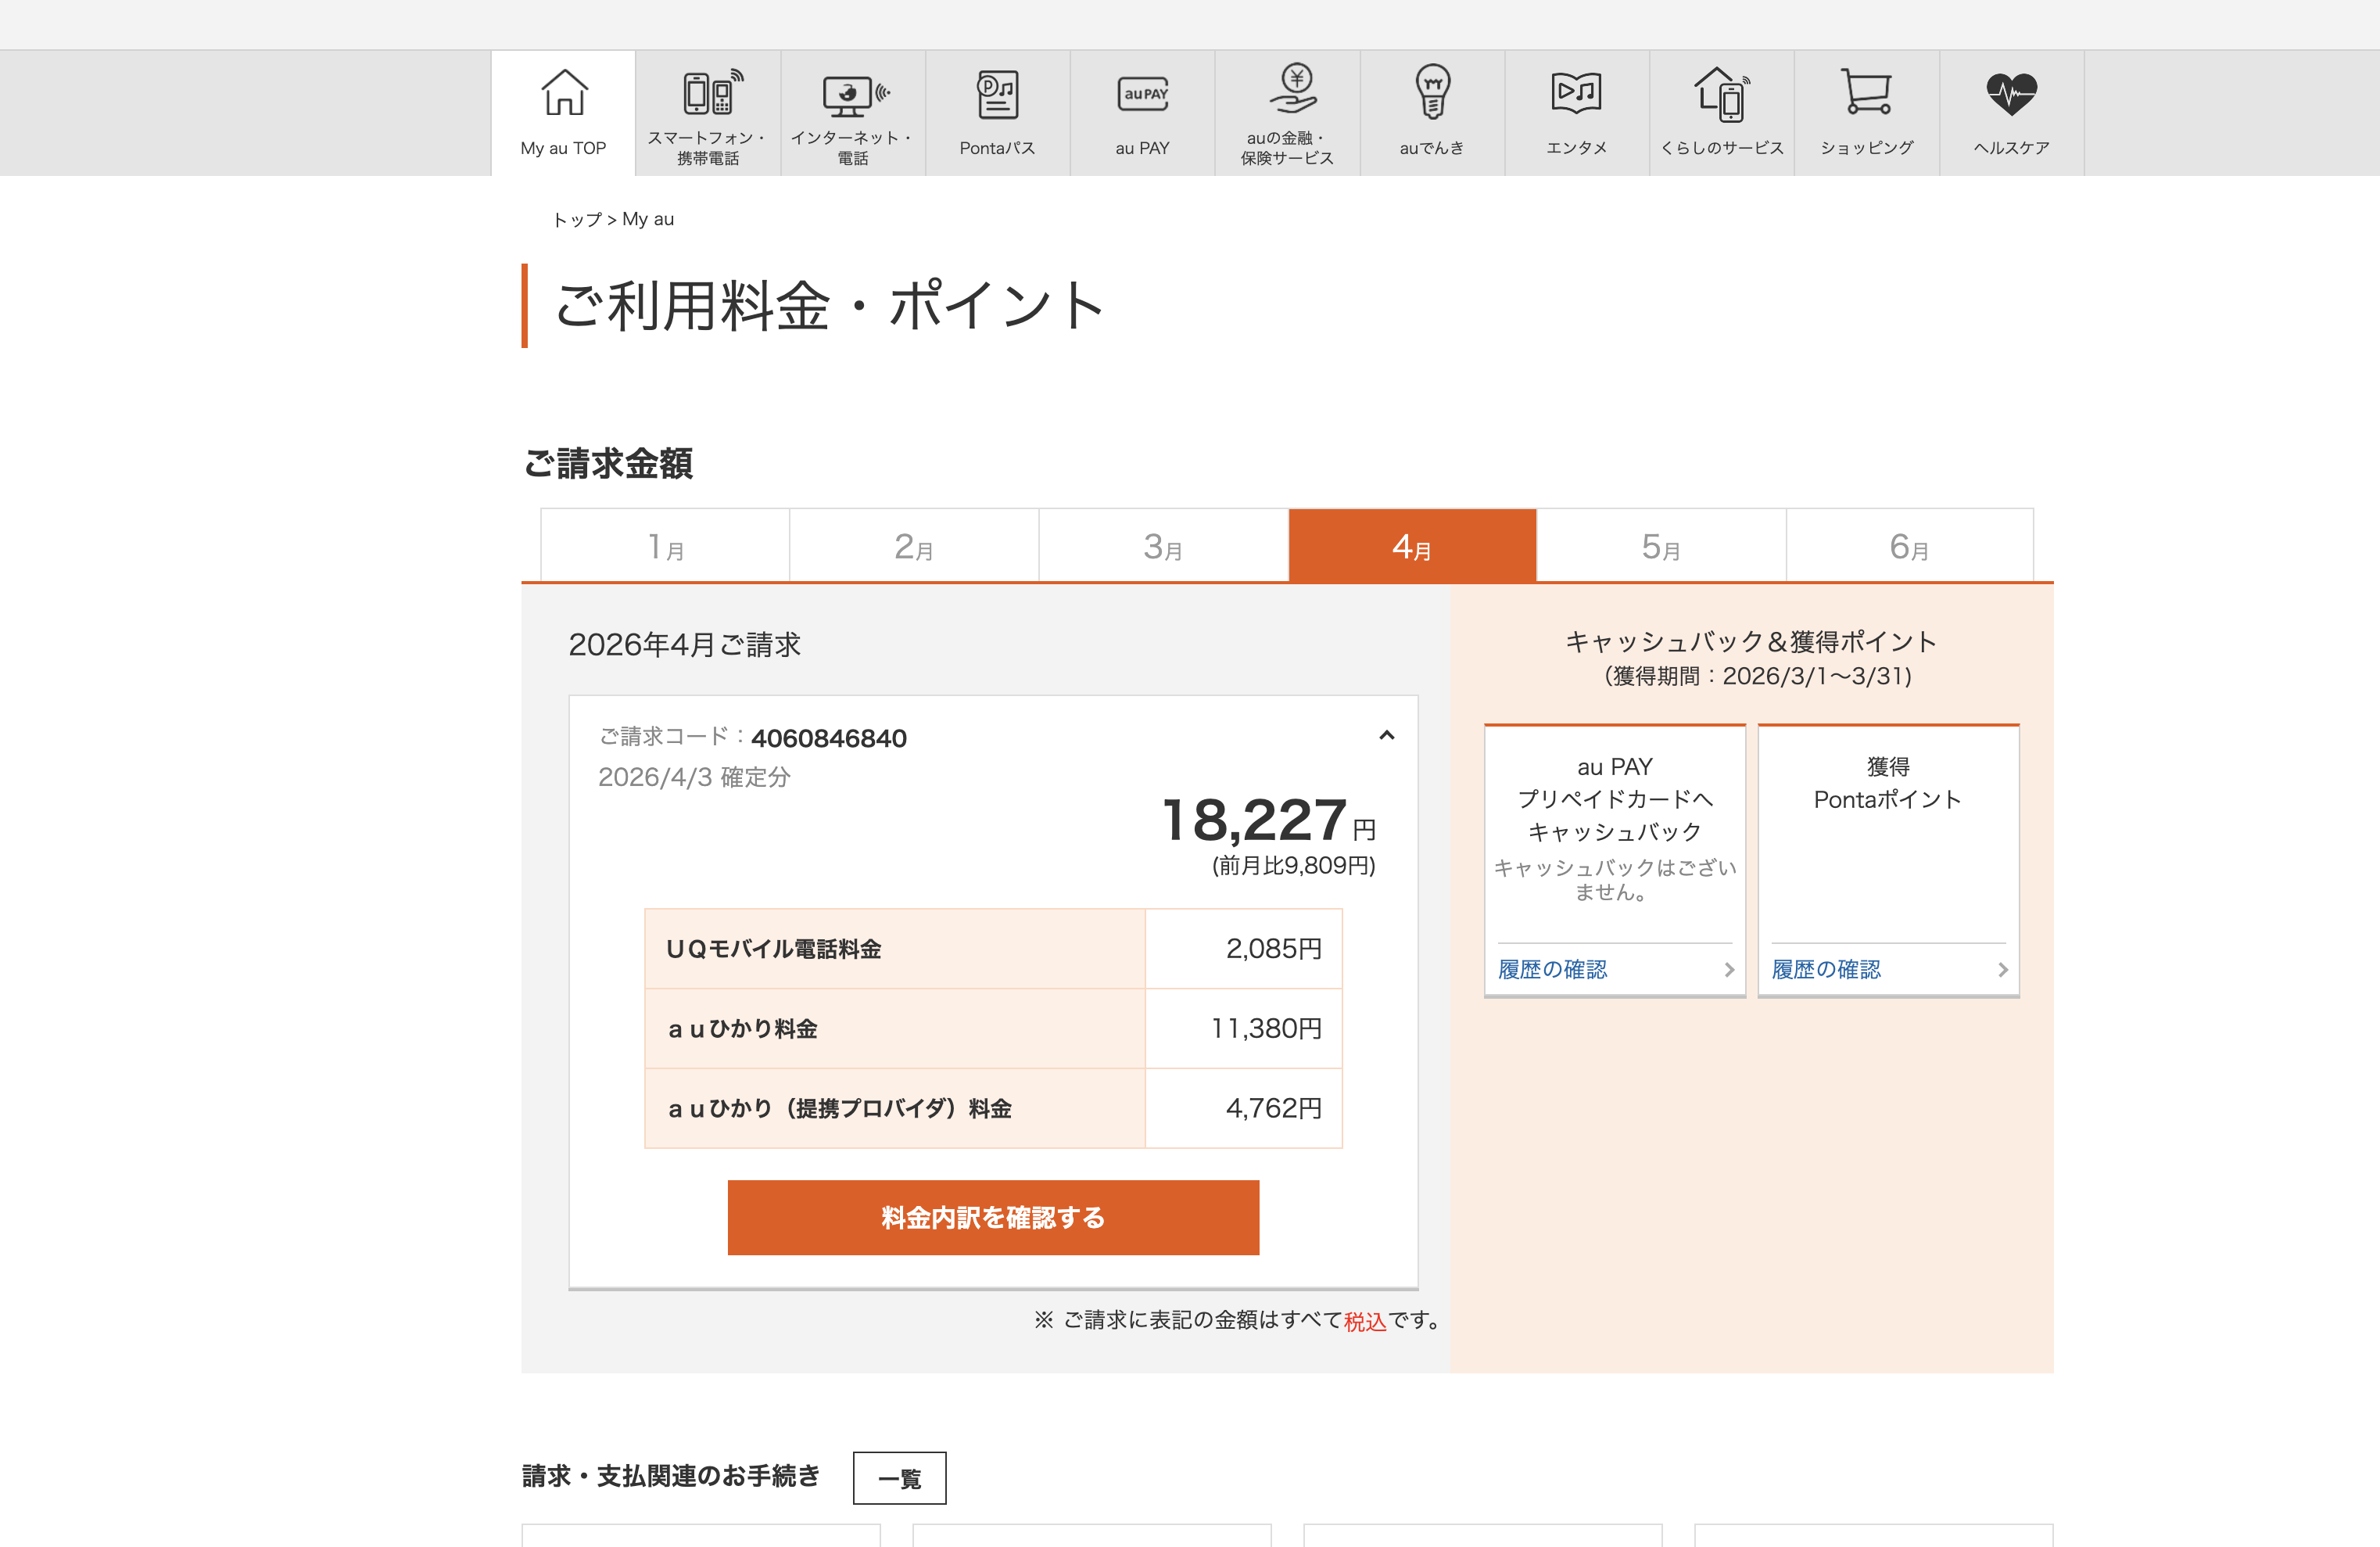Open the ヘルスケア heart icon
This screenshot has height=1547, width=2380.
click(x=2011, y=94)
